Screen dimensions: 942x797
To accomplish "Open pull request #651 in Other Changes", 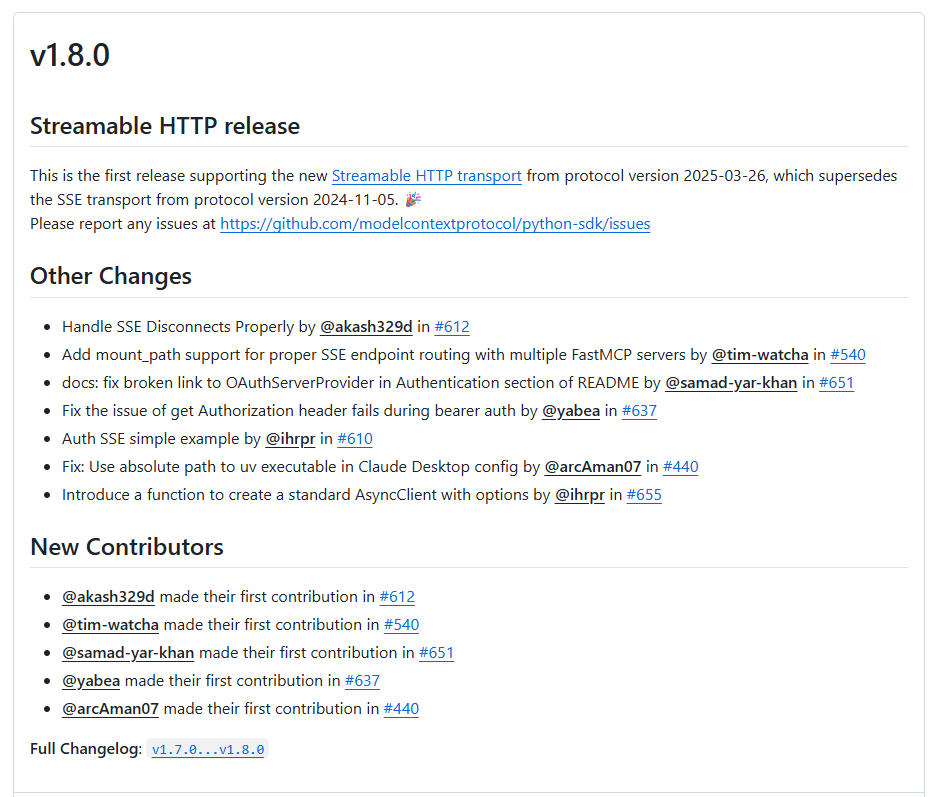I will [x=836, y=383].
